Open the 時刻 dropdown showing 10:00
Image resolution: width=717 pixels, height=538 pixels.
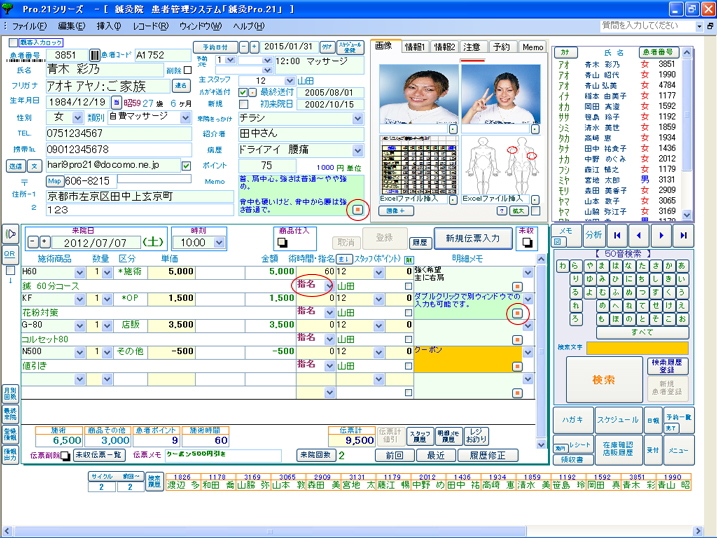(x=219, y=242)
